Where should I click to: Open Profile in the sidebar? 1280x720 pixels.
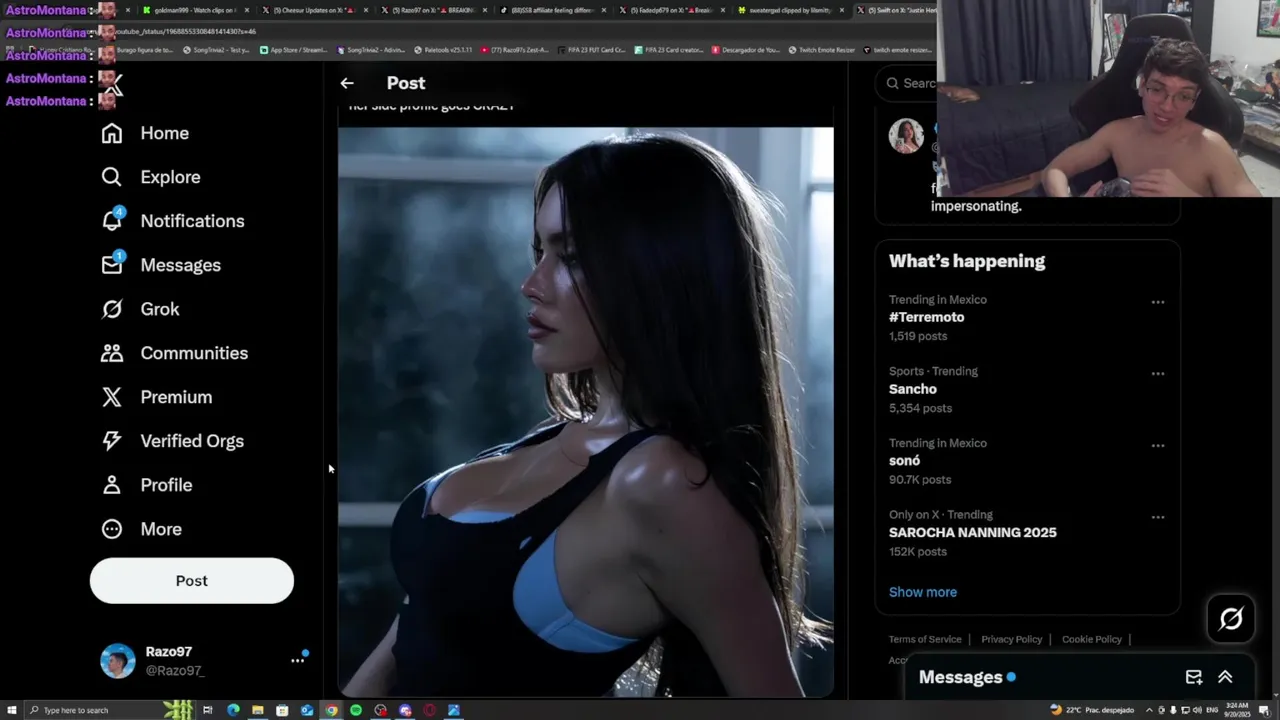point(146,485)
